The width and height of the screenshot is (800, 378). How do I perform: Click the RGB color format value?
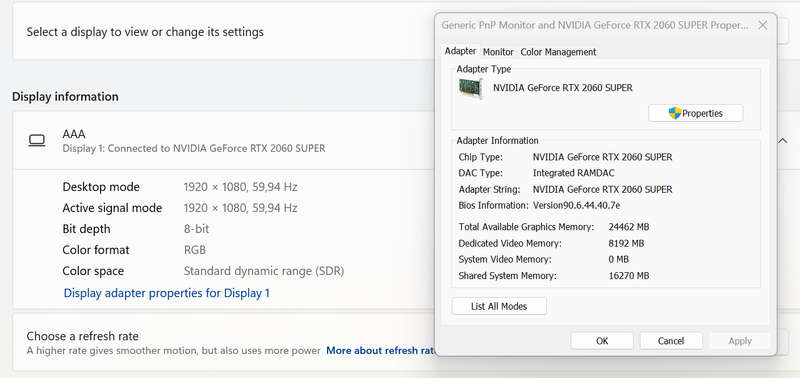coord(195,250)
